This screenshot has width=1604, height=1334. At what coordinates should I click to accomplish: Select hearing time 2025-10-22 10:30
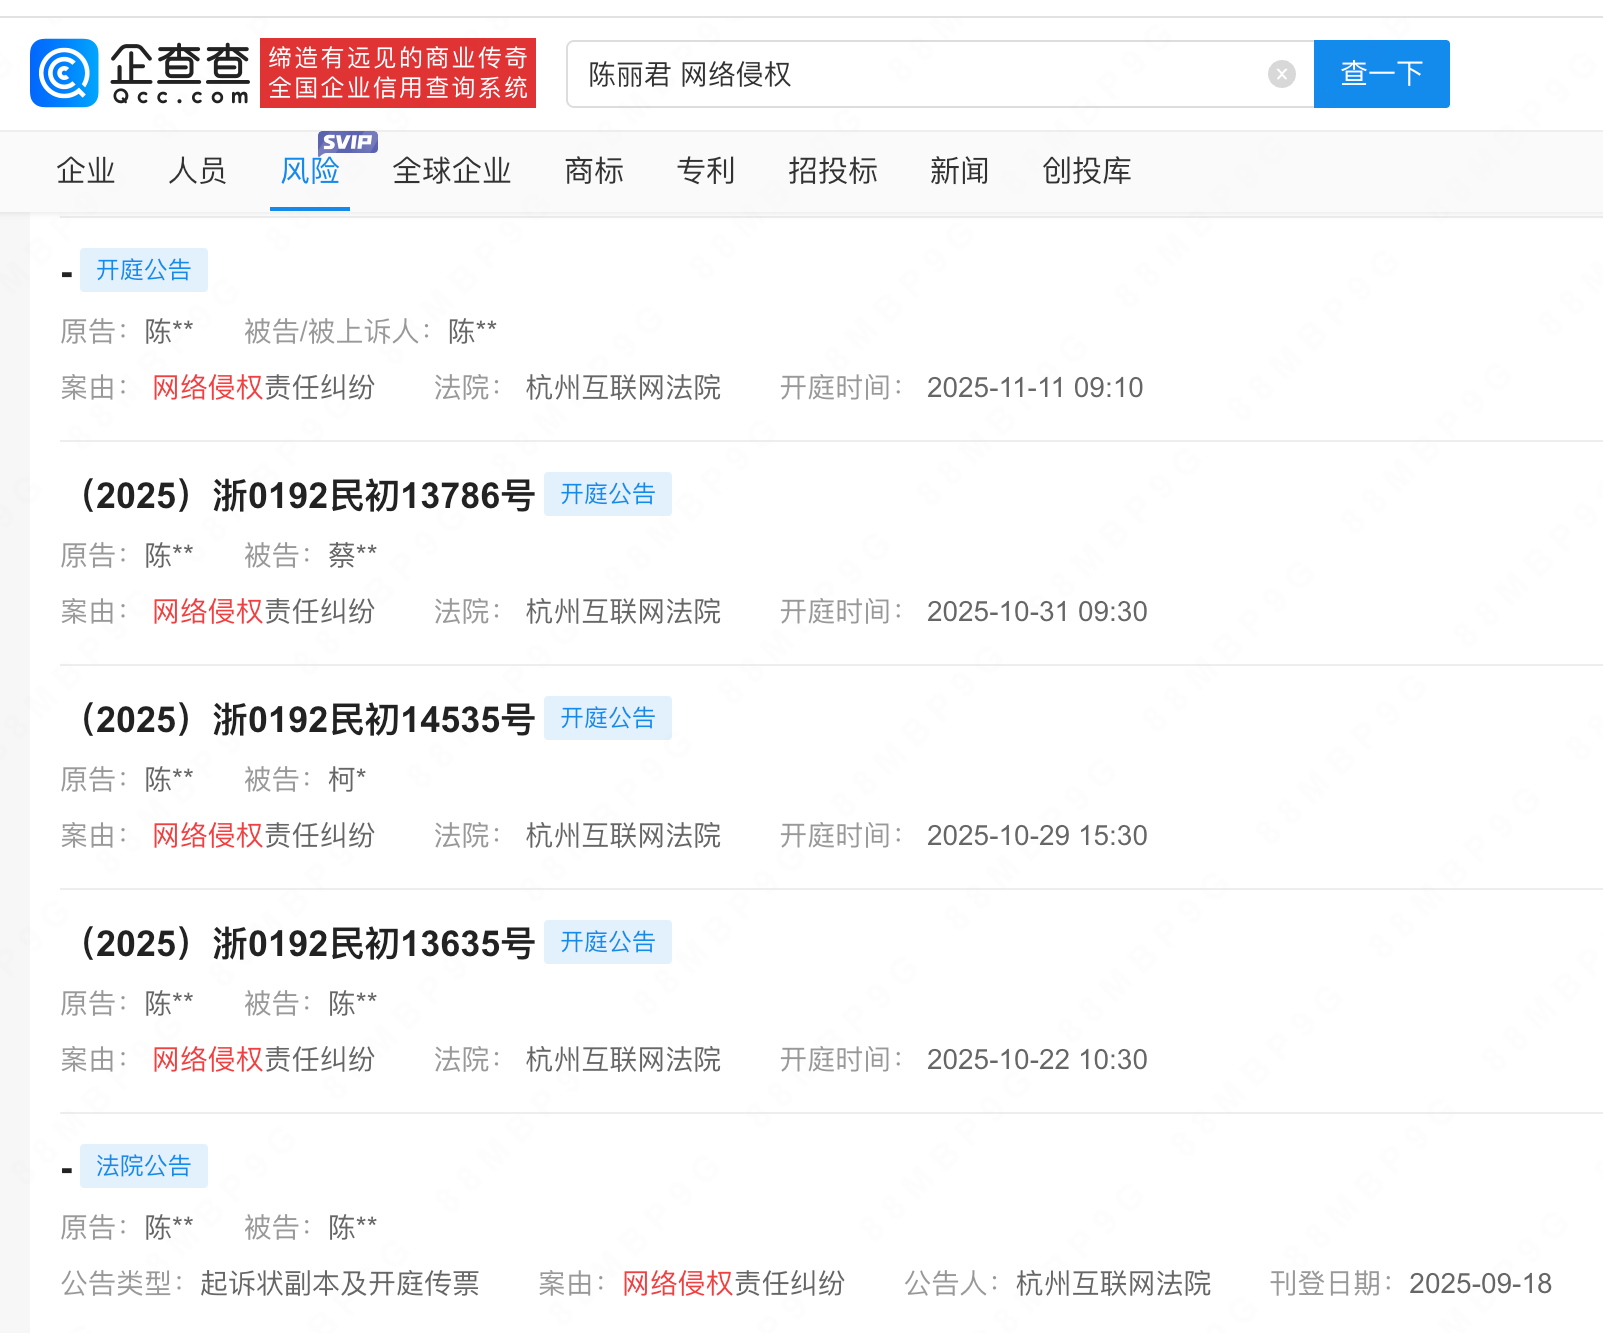(x=1037, y=1060)
